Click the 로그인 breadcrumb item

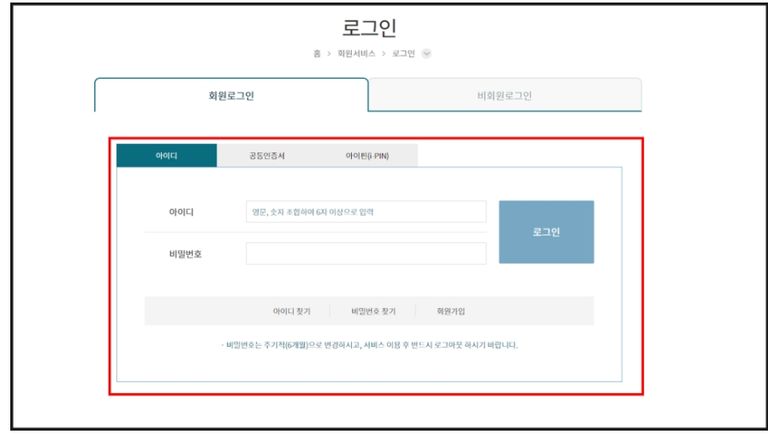click(x=402, y=54)
